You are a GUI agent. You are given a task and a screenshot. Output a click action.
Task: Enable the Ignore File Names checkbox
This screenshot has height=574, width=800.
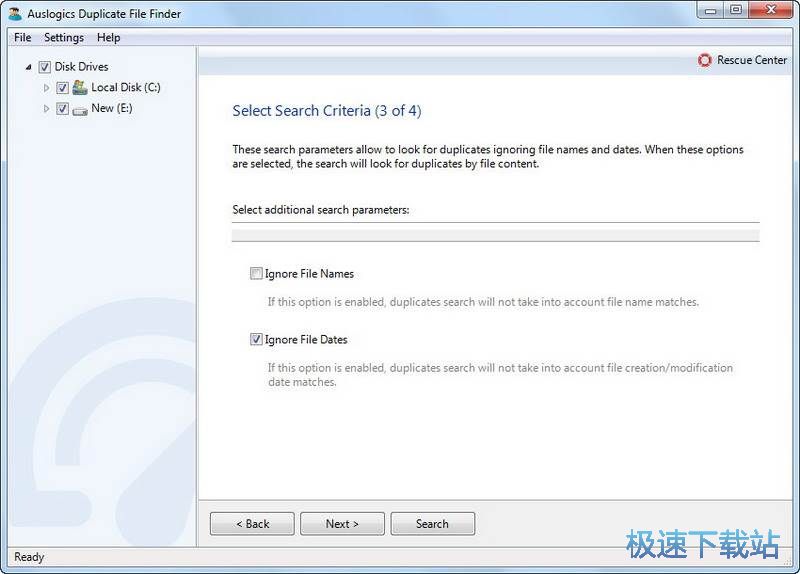click(256, 273)
